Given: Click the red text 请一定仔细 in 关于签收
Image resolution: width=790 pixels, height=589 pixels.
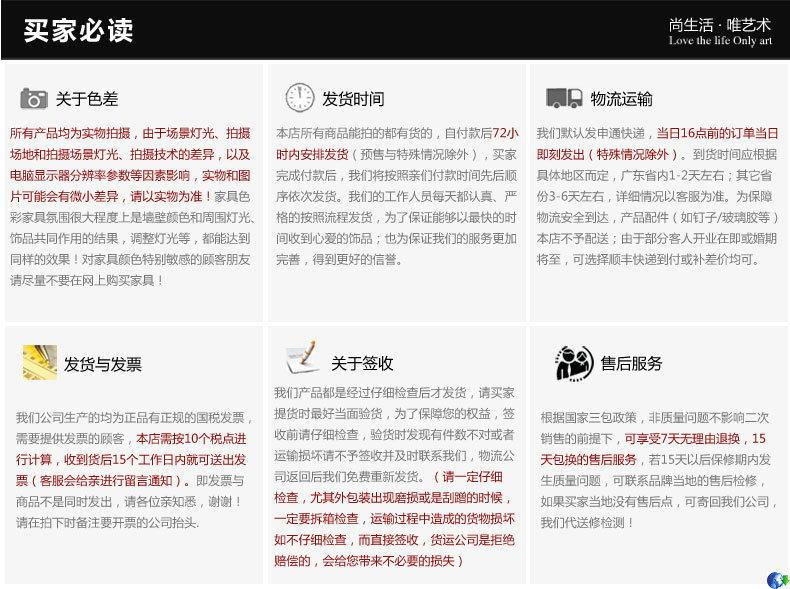Looking at the screenshot, I should (472, 477).
